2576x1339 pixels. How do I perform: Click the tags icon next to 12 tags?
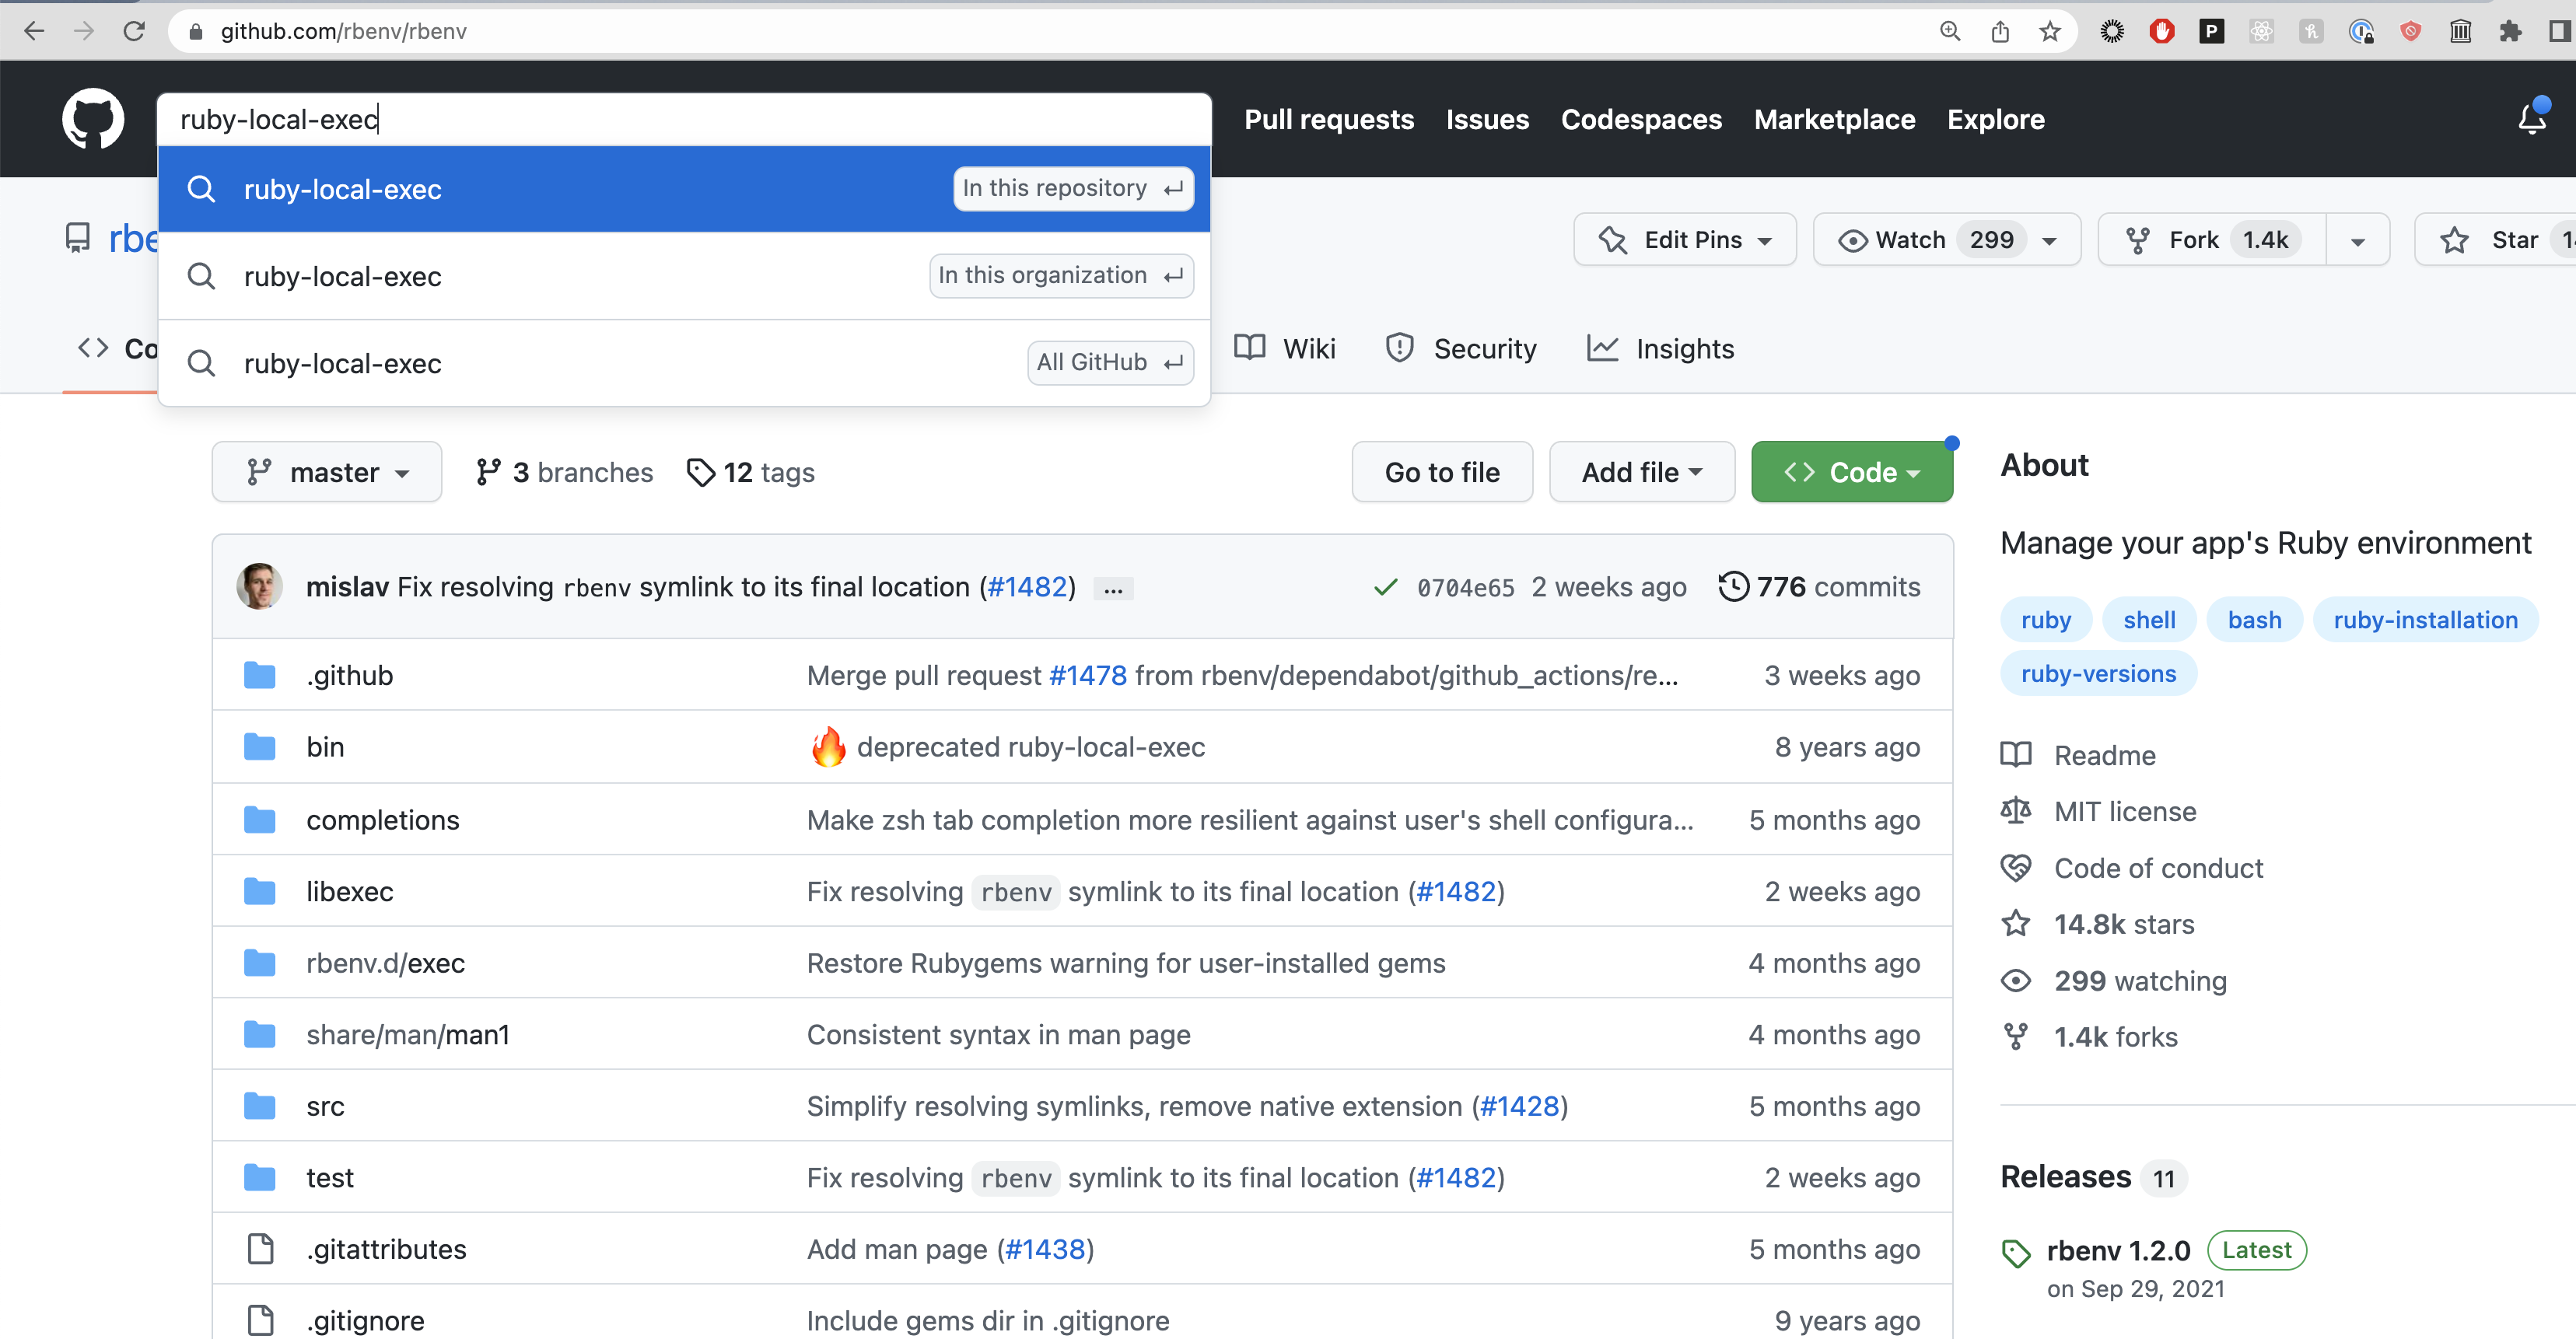point(700,472)
